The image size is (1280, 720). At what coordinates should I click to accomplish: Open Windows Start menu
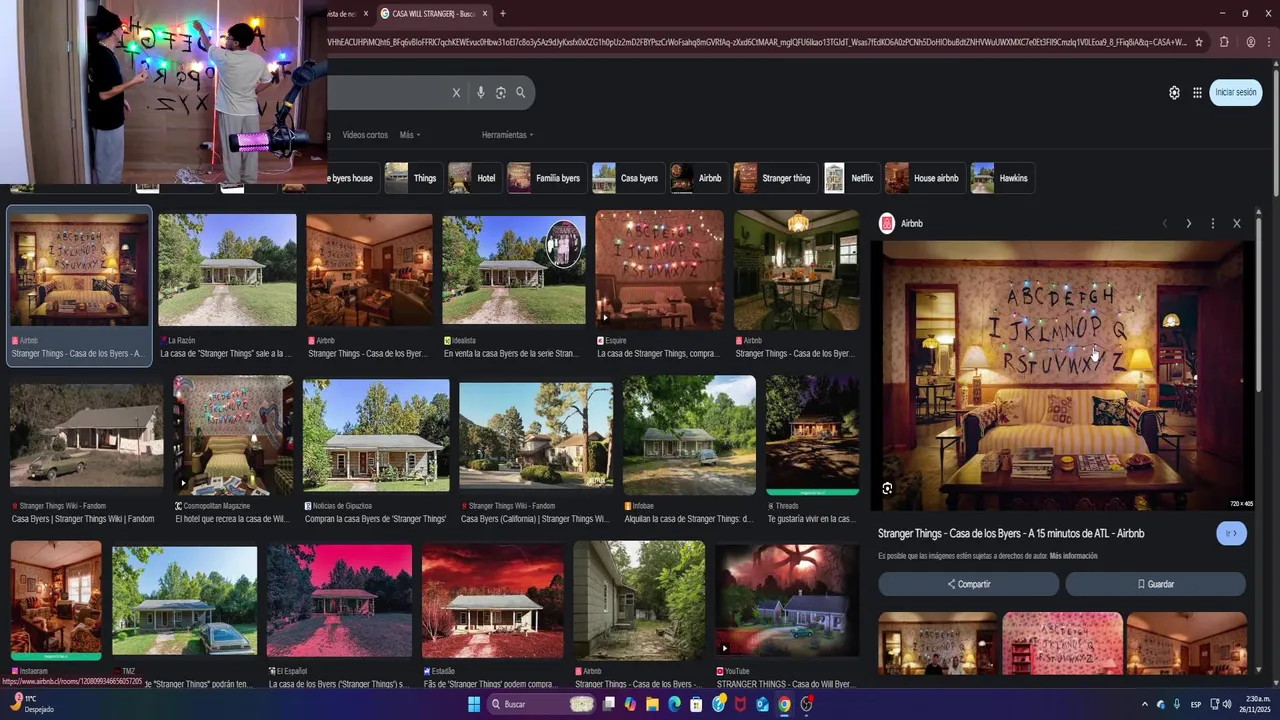pos(474,704)
